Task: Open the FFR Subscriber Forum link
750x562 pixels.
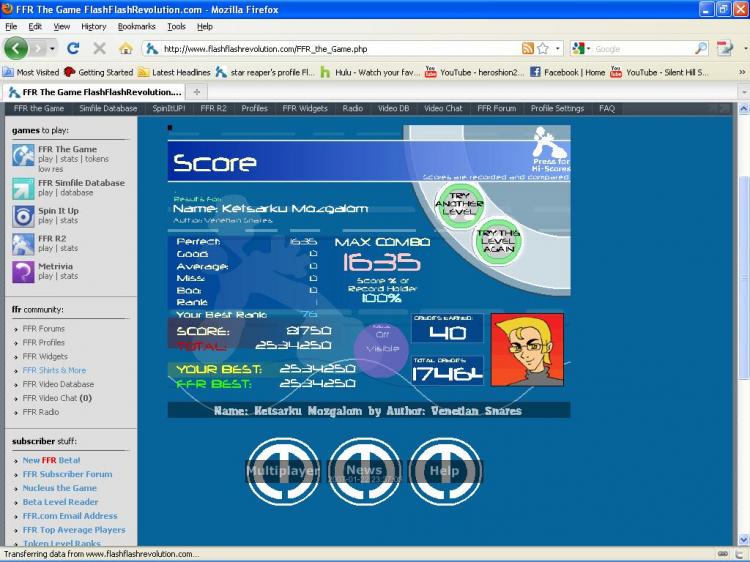Action: 67,474
